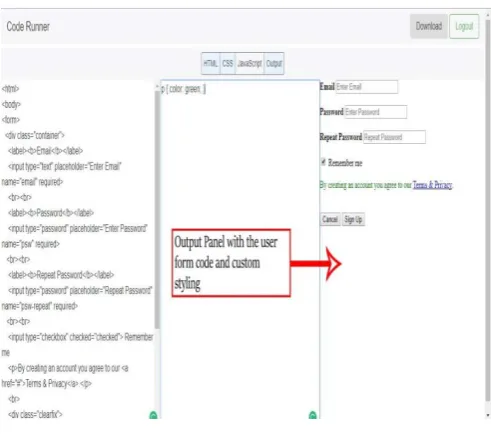The image size is (491, 440).
Task: Click the Download button
Action: [x=429, y=26]
